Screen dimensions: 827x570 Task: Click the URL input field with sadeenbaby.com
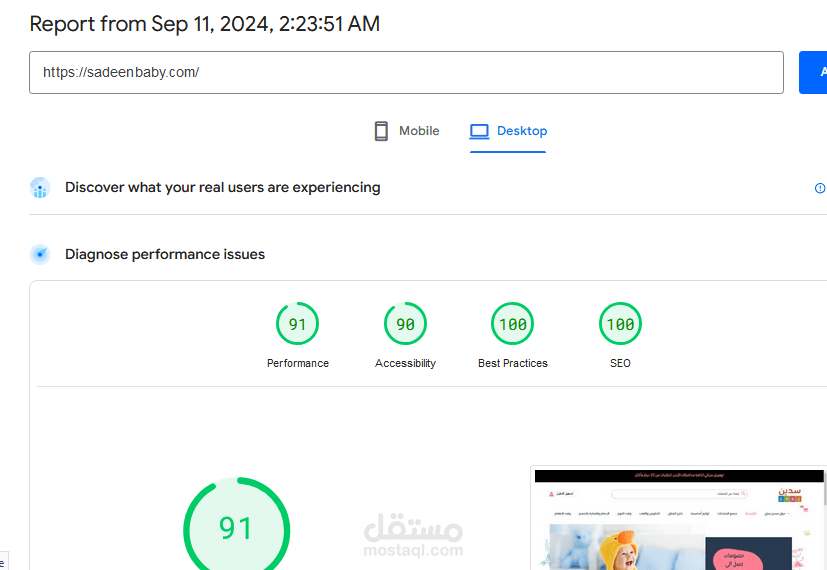point(406,72)
